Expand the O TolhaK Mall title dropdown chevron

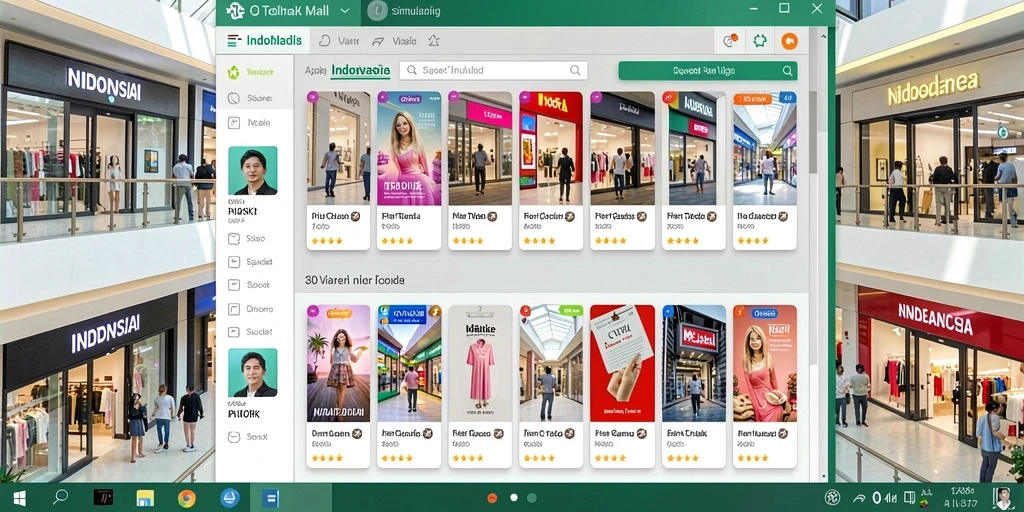[x=345, y=11]
